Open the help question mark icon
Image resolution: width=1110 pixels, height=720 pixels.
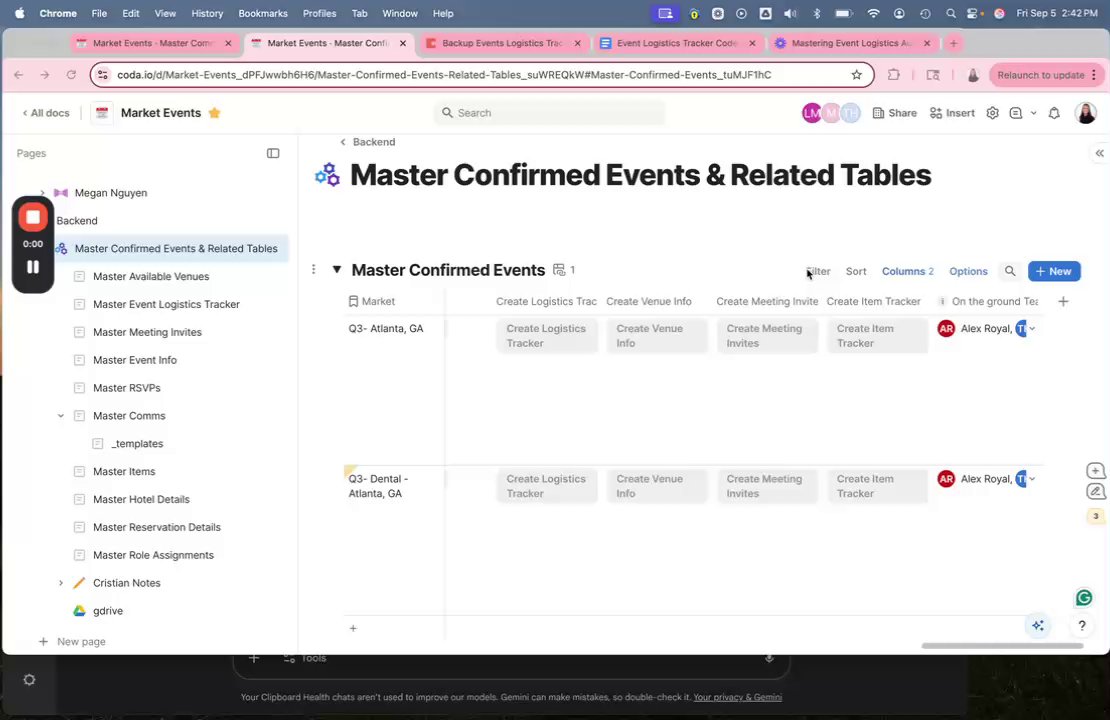[x=1081, y=626]
